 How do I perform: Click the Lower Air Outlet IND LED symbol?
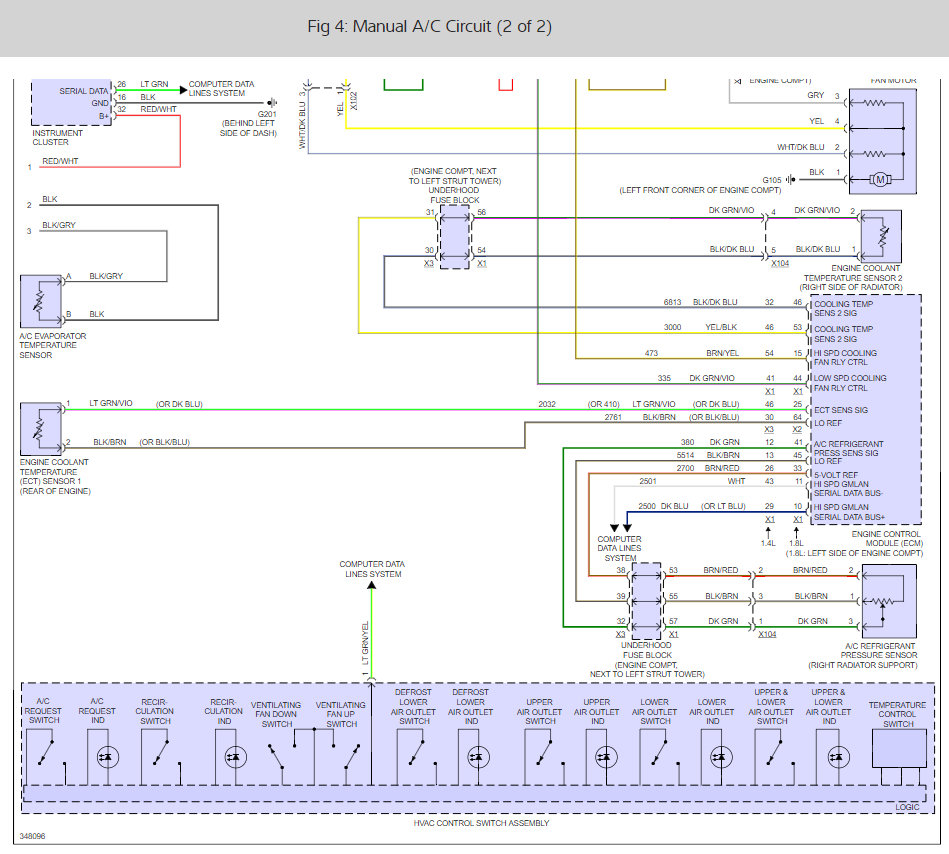click(x=721, y=757)
